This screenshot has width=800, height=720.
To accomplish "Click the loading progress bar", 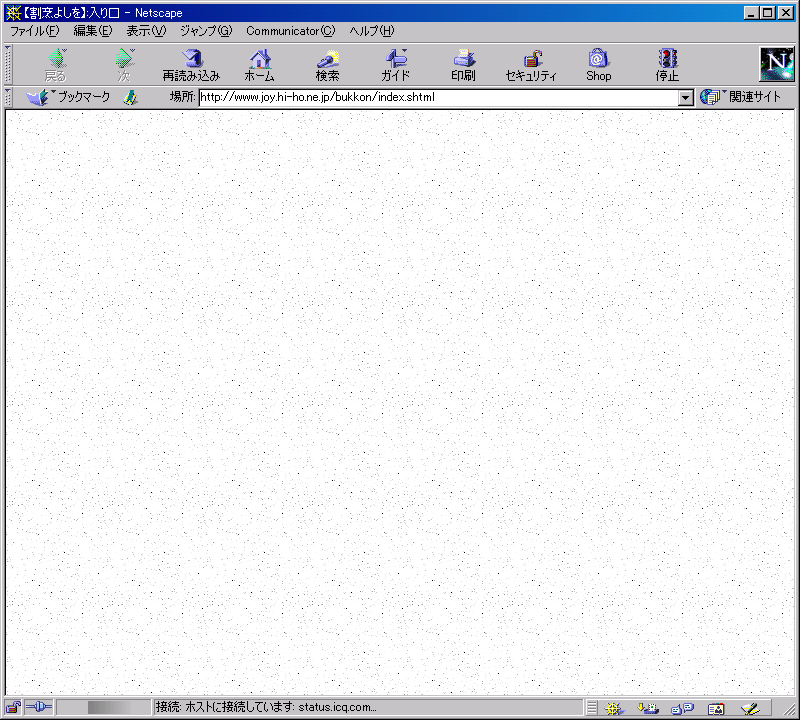I will coord(104,707).
